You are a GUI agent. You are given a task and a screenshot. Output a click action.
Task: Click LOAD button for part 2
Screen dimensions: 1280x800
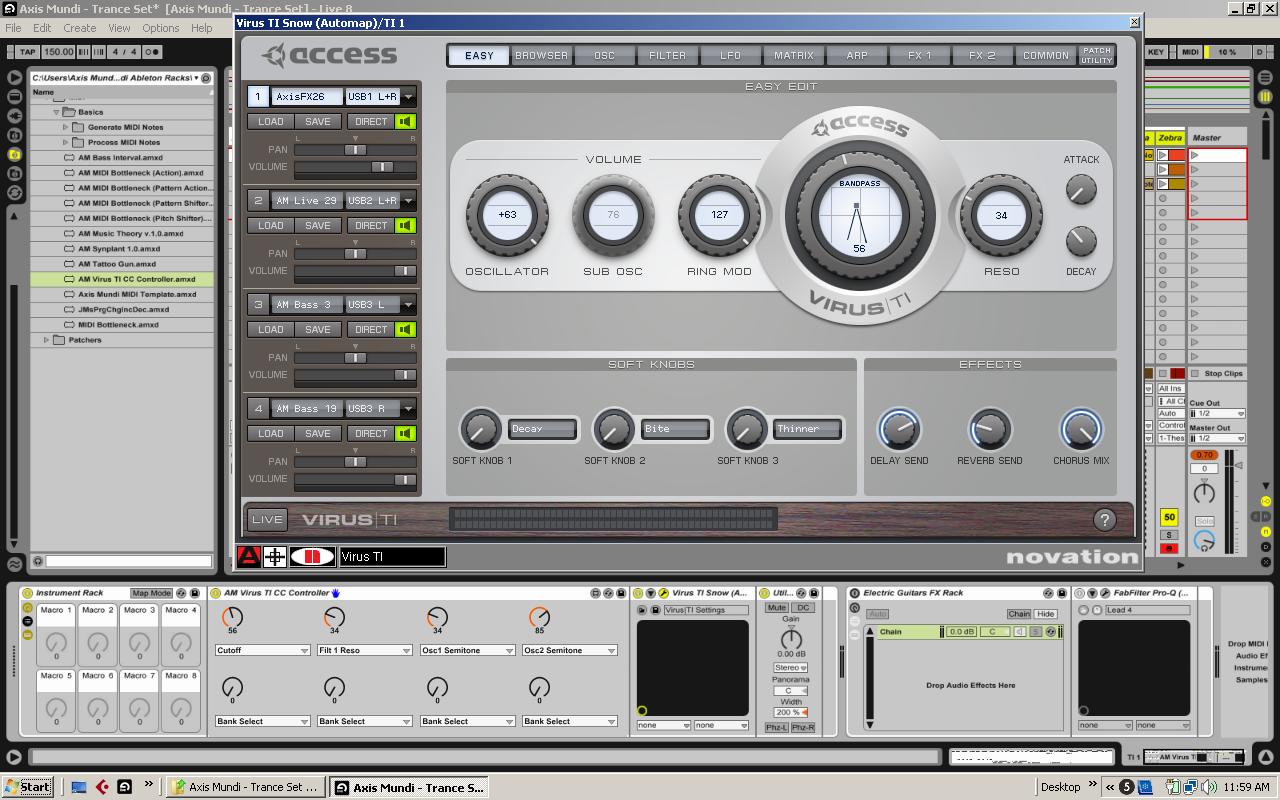tap(270, 225)
